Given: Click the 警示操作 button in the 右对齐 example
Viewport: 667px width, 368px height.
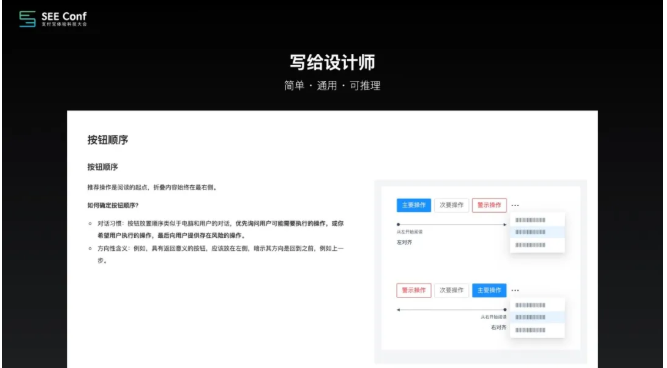Looking at the screenshot, I should point(413,290).
